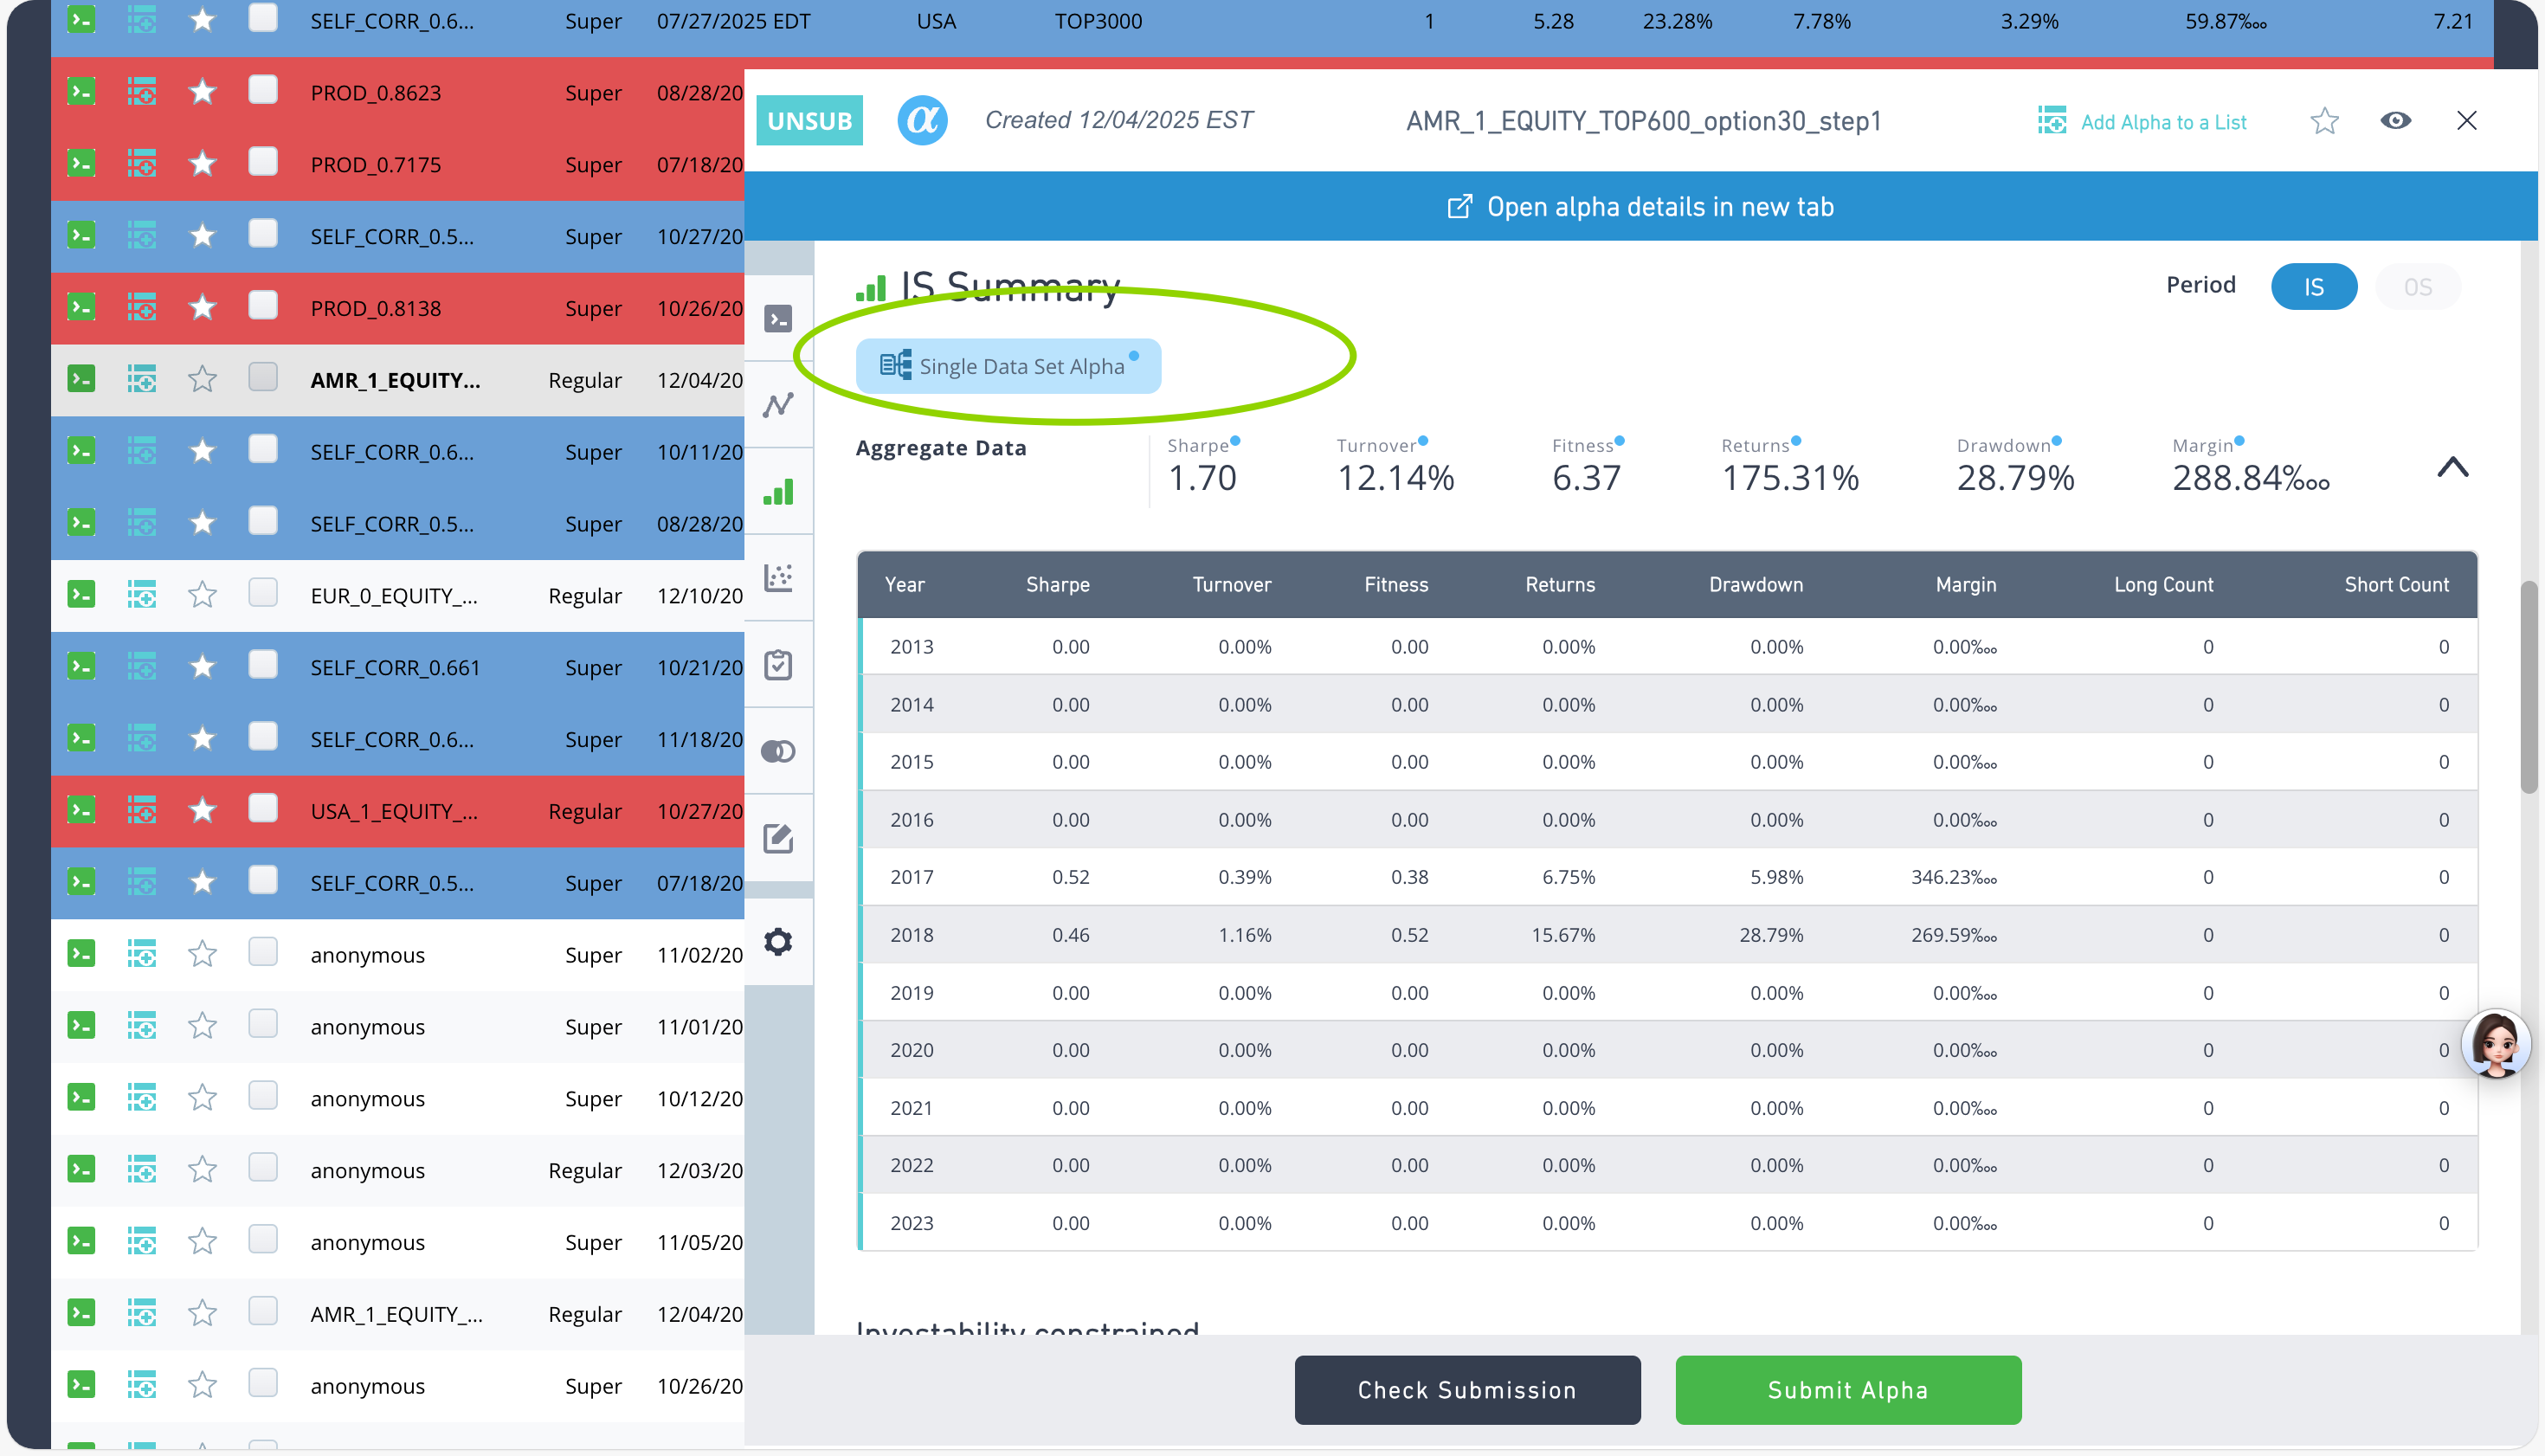The height and width of the screenshot is (1456, 2545).
Task: Click add-to-list icon on PROD_0.8623 row
Action: (142, 93)
